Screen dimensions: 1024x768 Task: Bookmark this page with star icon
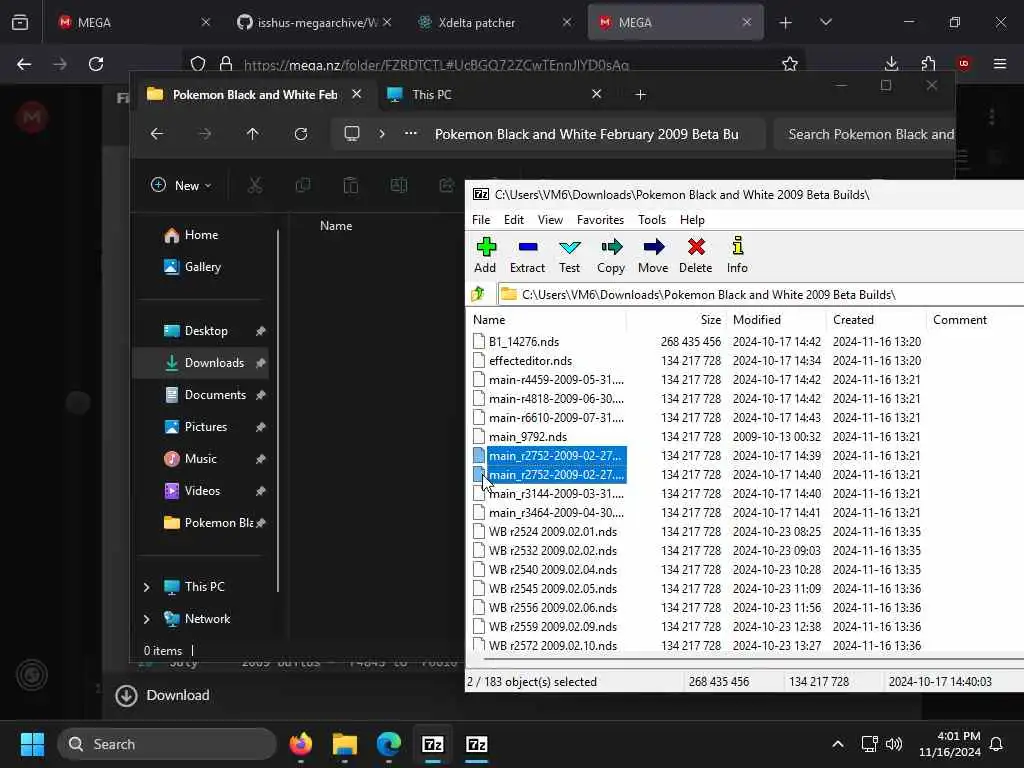(x=790, y=64)
